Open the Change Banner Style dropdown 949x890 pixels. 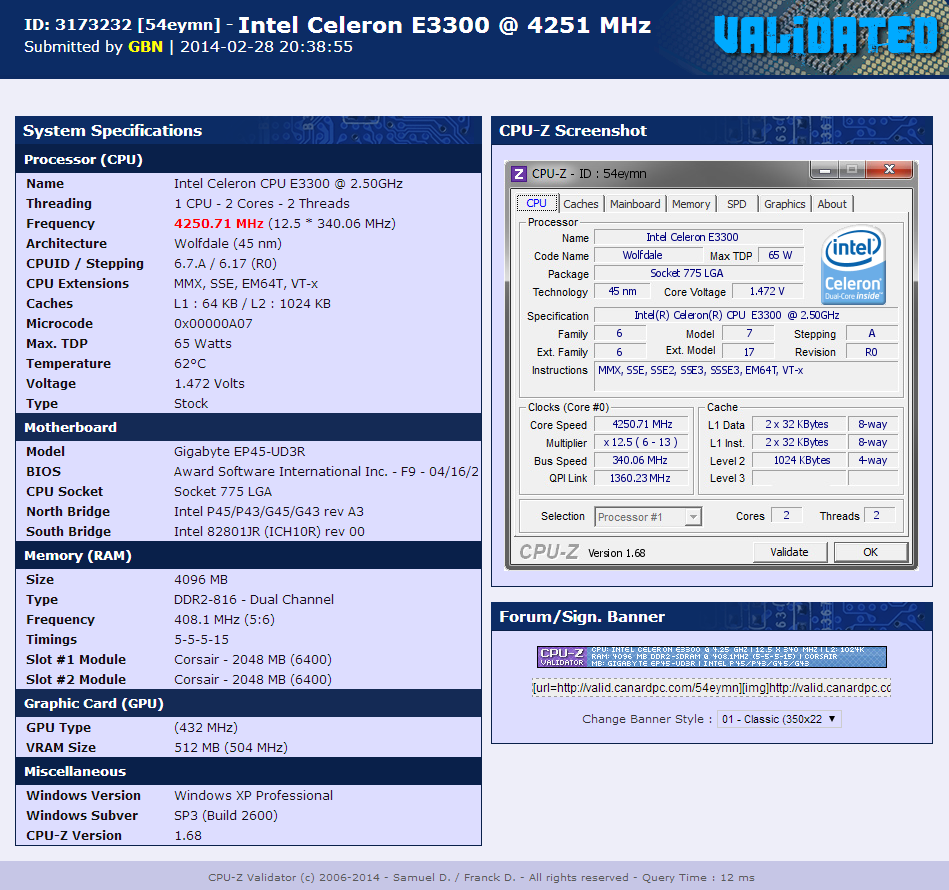[x=779, y=719]
